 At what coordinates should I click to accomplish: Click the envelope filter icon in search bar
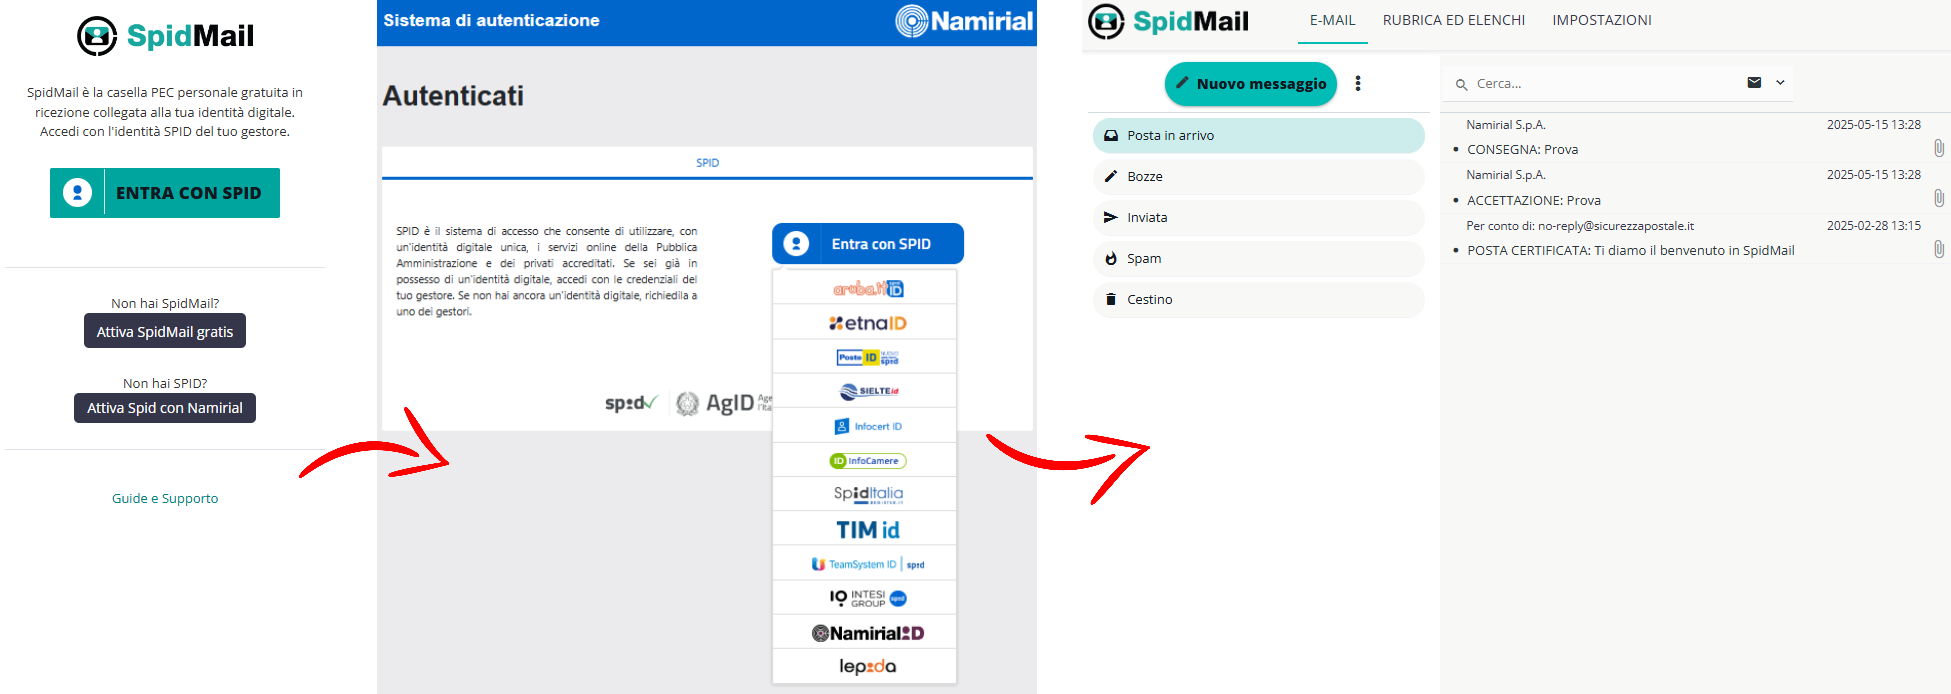point(1754,83)
